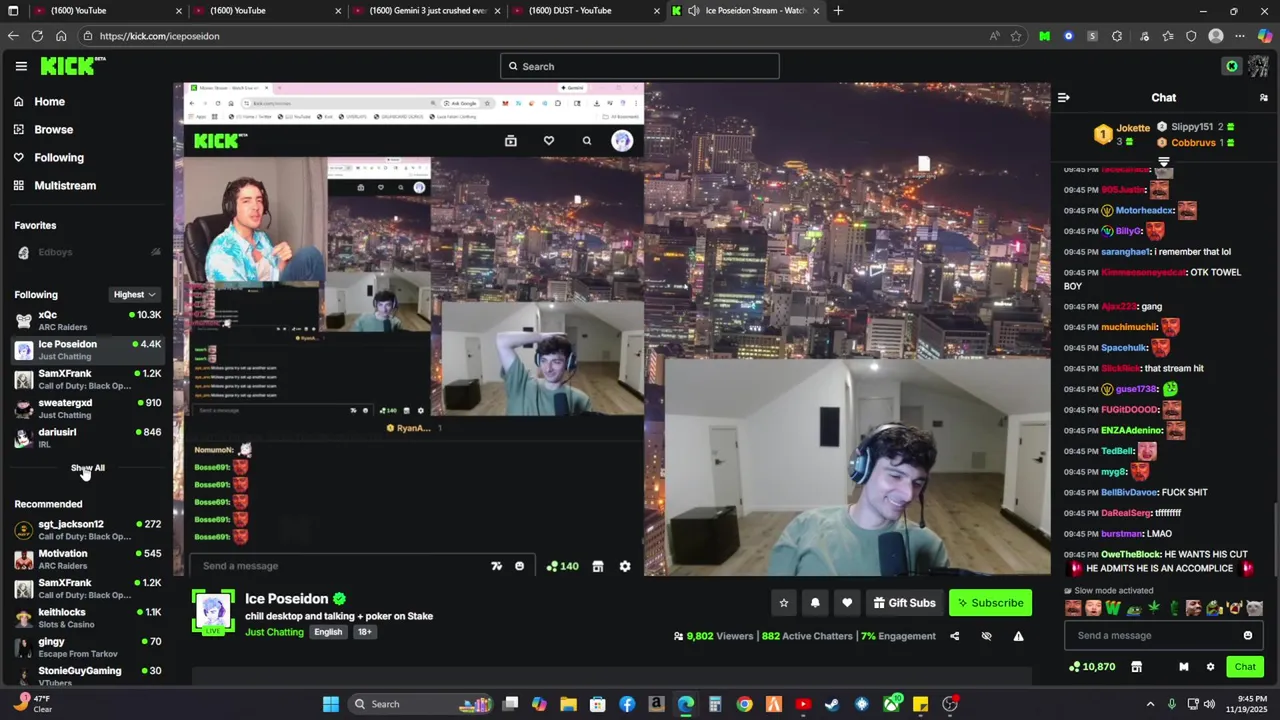Click emote quick-pick green W in chat

pos(1113,608)
